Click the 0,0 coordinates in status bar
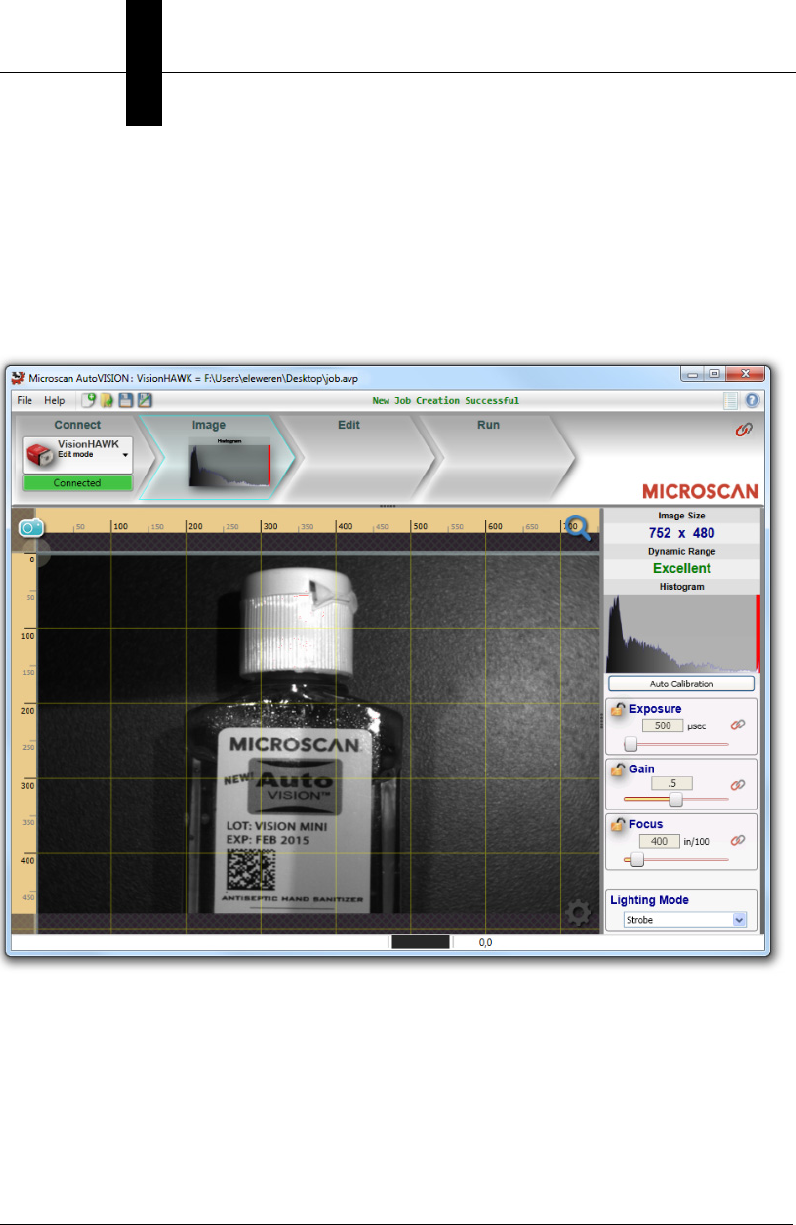Image resolution: width=796 pixels, height=1225 pixels. pyautogui.click(x=485, y=942)
